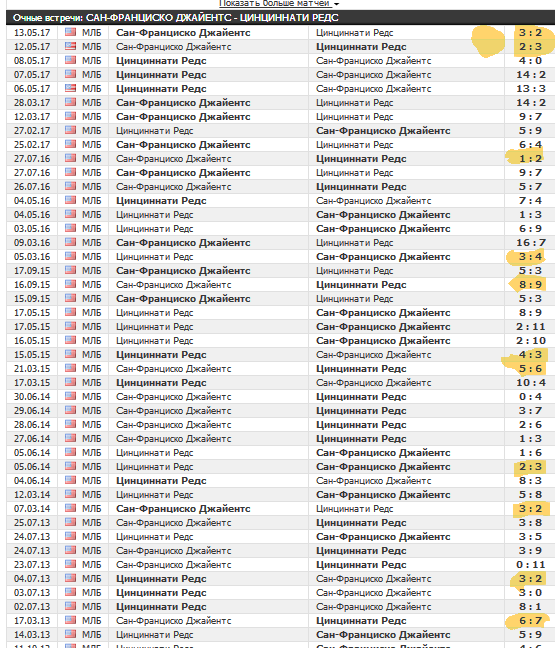
Task: Click home team Сан-Франциско Джайентс in 07.03.14 row
Action: (183, 509)
